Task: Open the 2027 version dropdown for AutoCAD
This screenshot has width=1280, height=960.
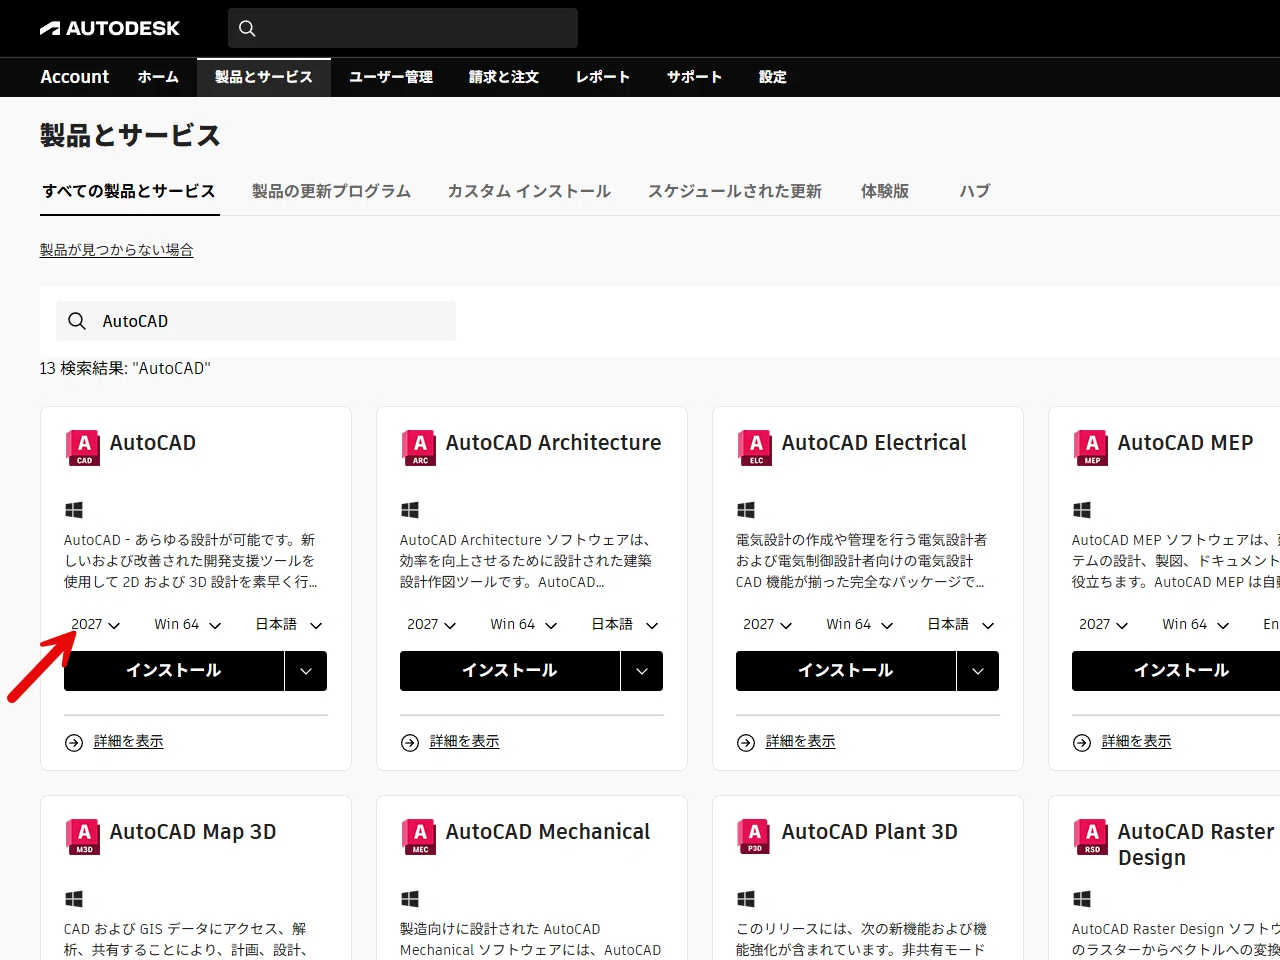Action: pos(96,624)
